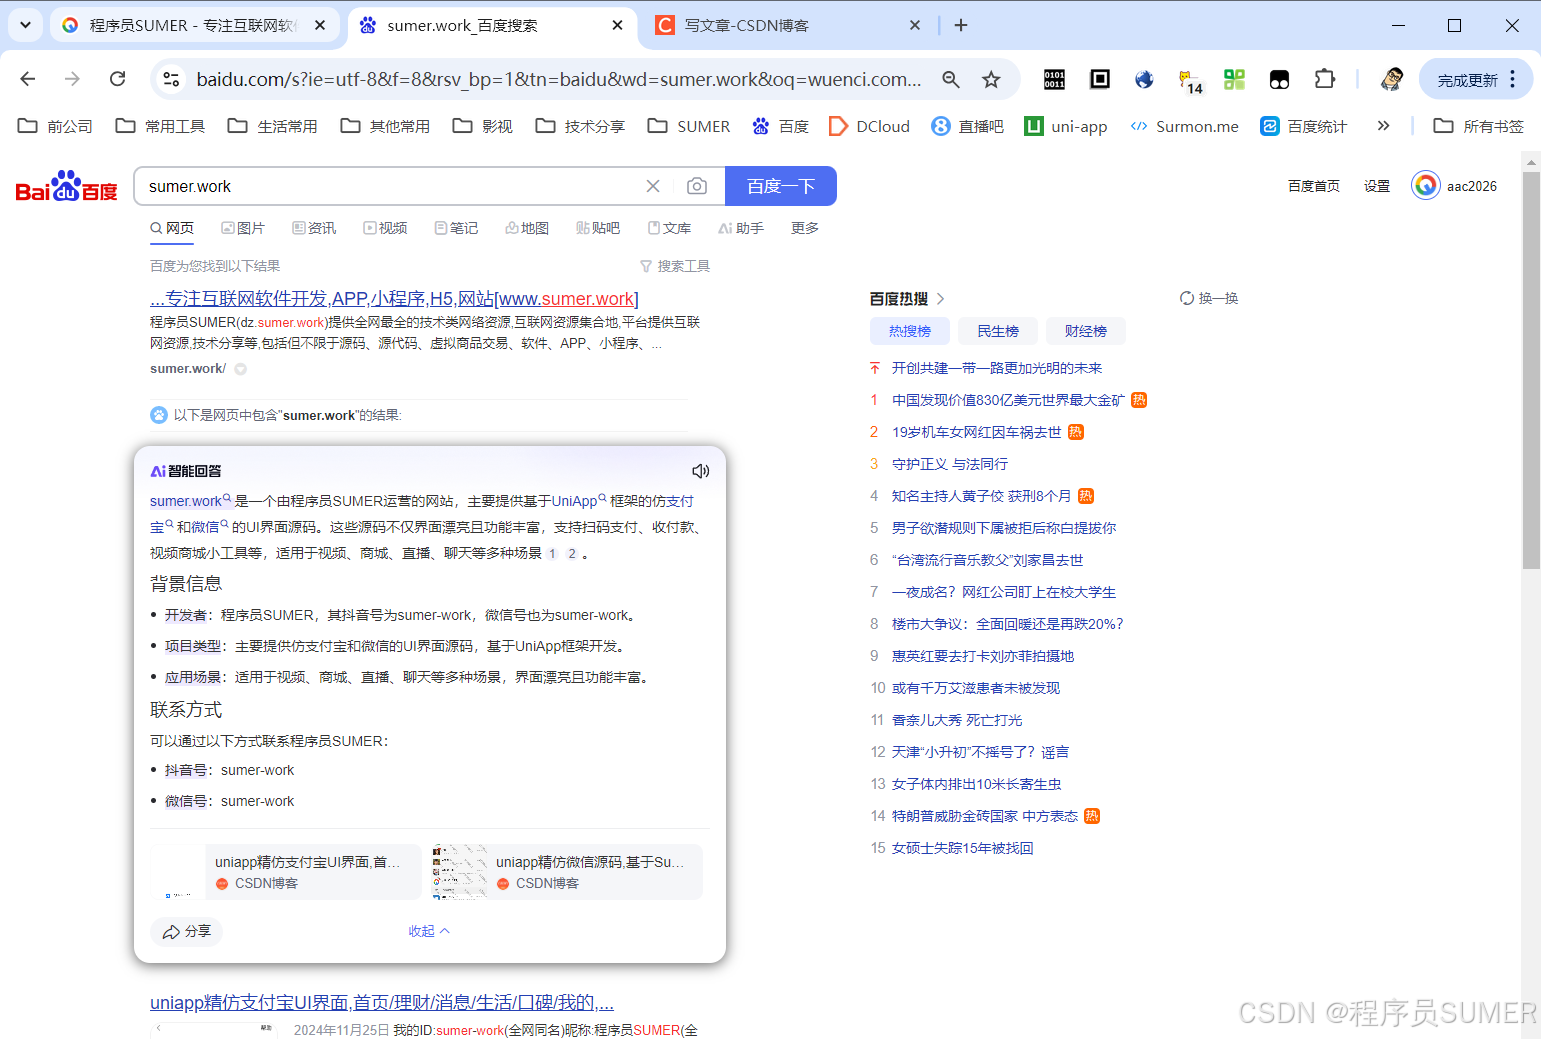Open the 文库 search tab
This screenshot has width=1541, height=1039.
click(x=669, y=228)
